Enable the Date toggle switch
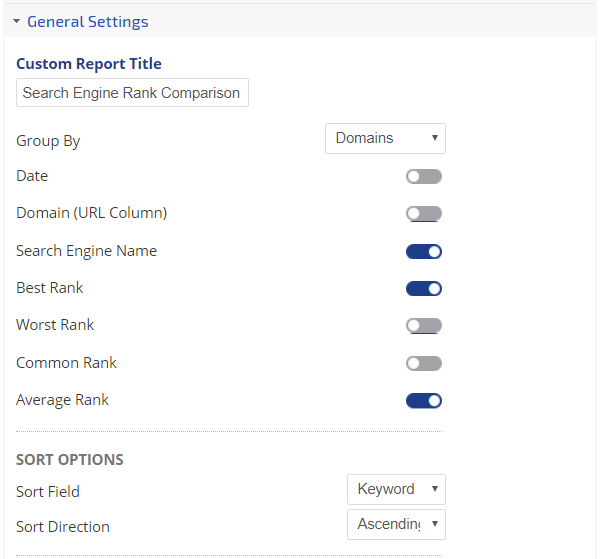 pos(424,177)
